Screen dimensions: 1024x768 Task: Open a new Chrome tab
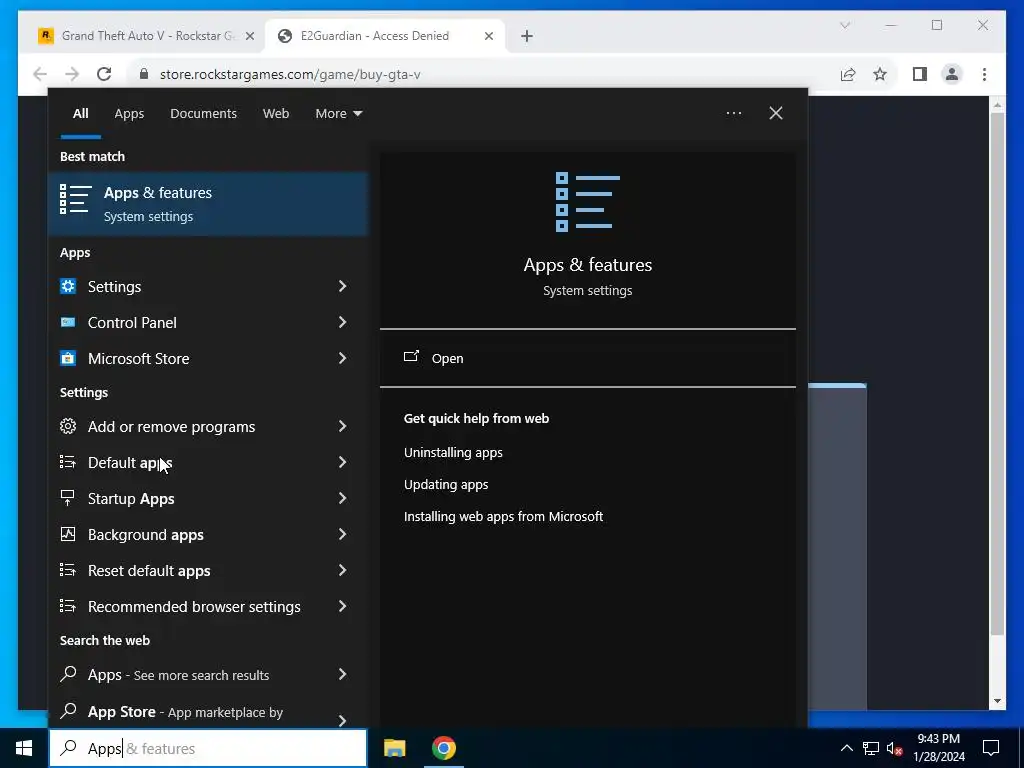pos(526,36)
